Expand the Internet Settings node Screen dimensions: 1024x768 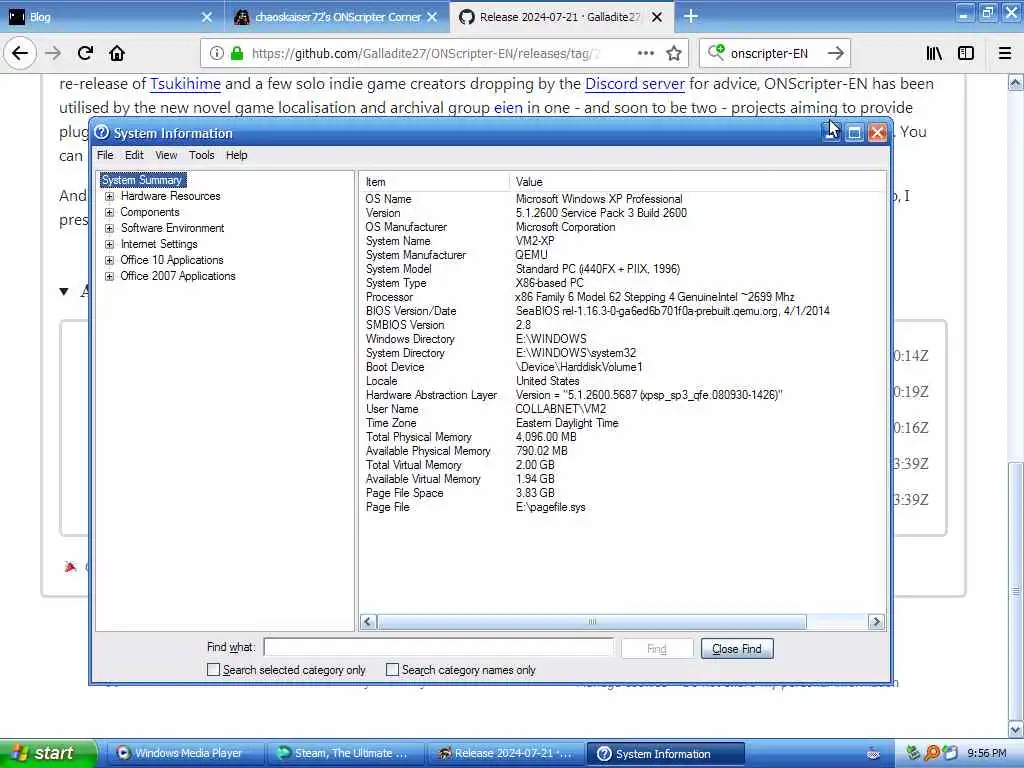pyautogui.click(x=110, y=244)
